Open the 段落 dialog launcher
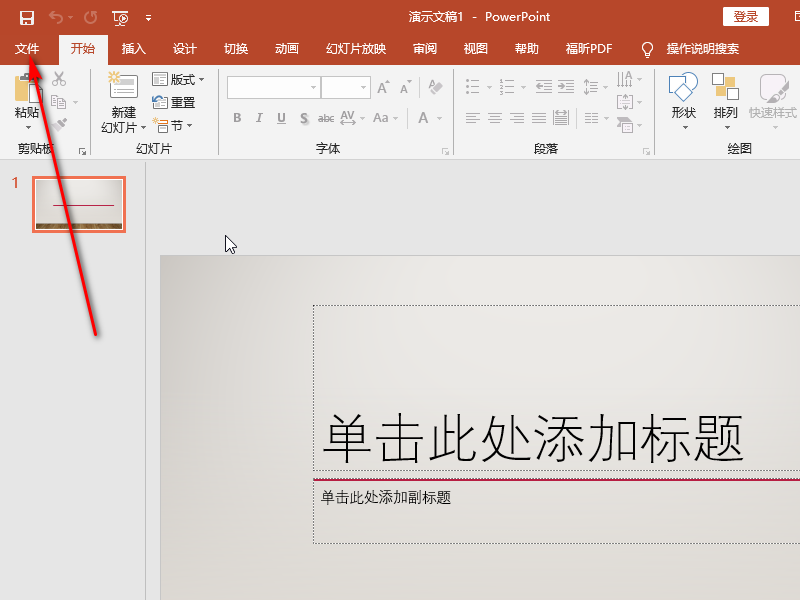The height and width of the screenshot is (600, 800). pos(646,152)
